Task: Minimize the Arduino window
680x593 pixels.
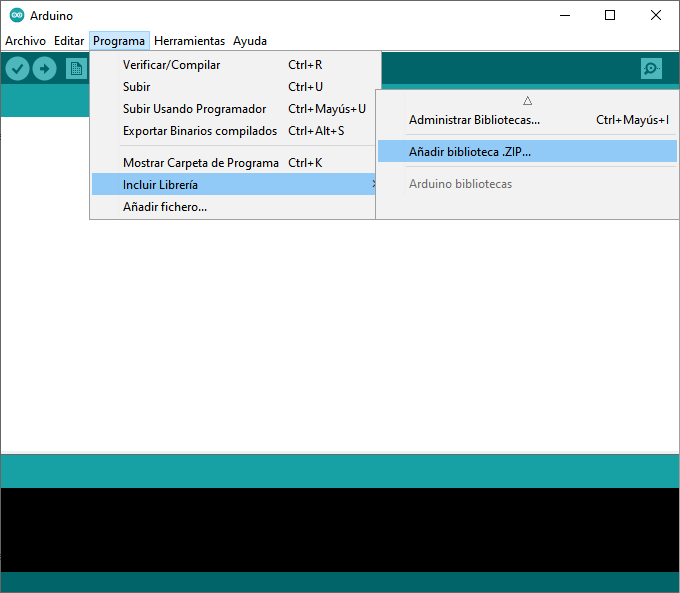Action: [x=565, y=15]
